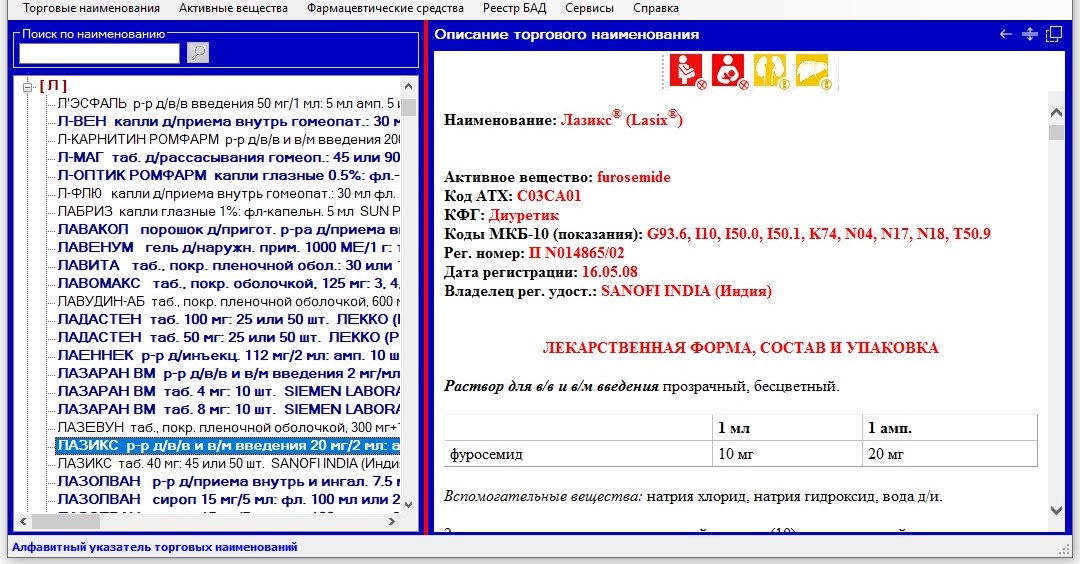Select ЛАВЕНУМ гель д/наружн. прим. row
The height and width of the screenshot is (564, 1080).
click(x=228, y=247)
